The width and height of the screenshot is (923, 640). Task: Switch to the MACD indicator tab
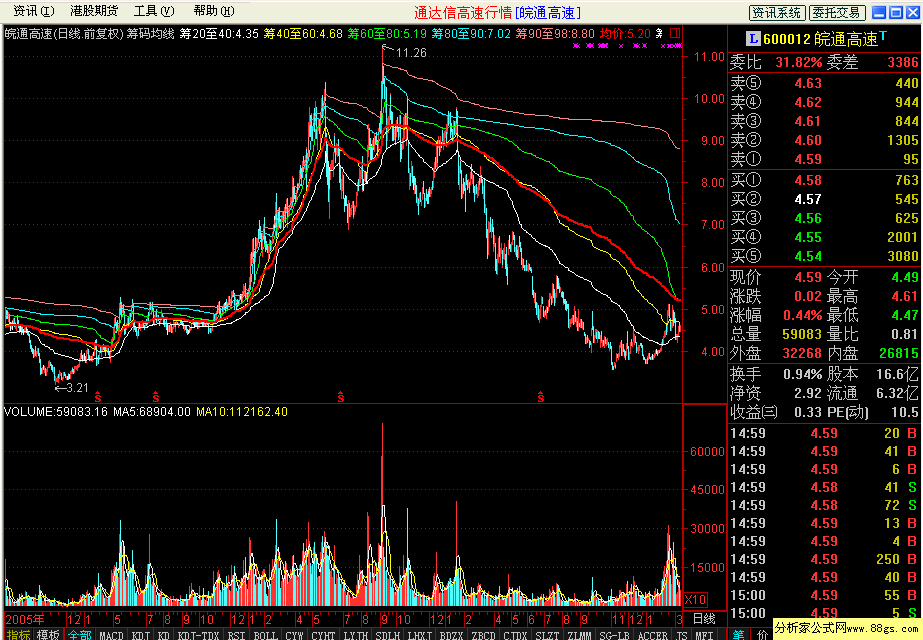[111, 635]
